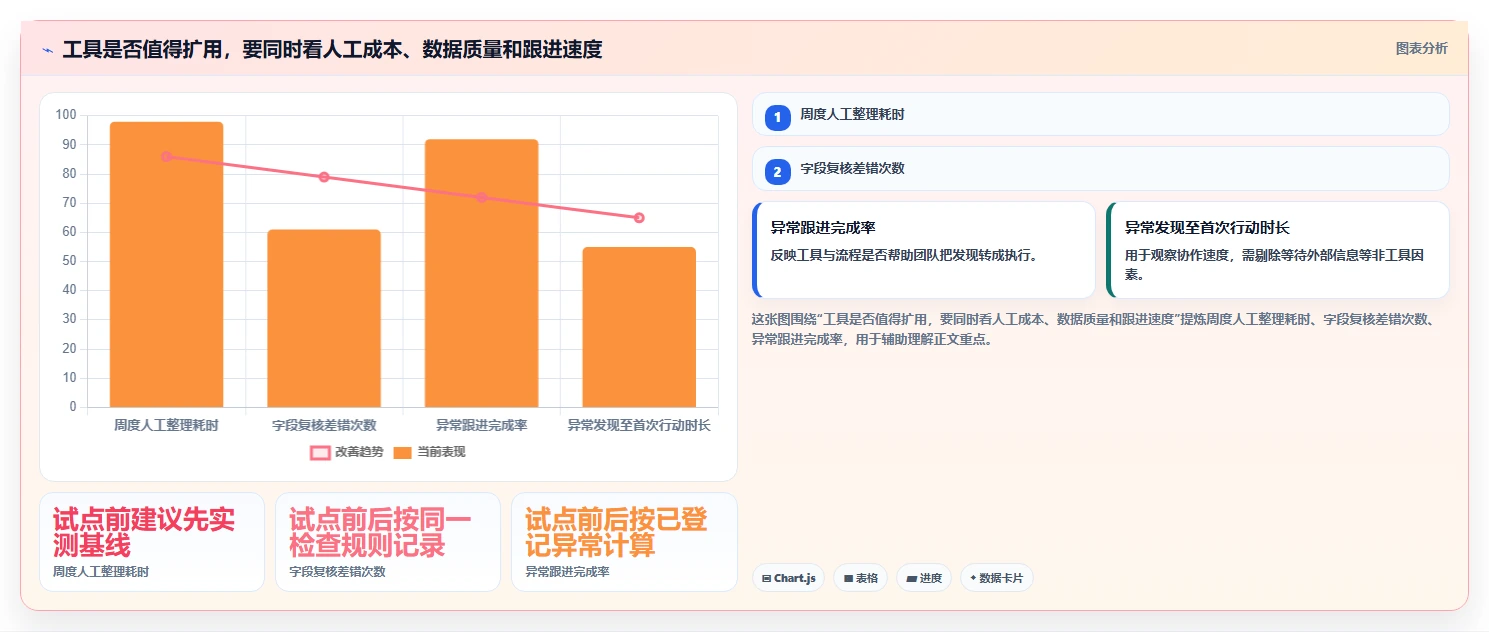1489x632 pixels.
Task: Click x-axis label 异常跟进完成率
Action: [481, 425]
